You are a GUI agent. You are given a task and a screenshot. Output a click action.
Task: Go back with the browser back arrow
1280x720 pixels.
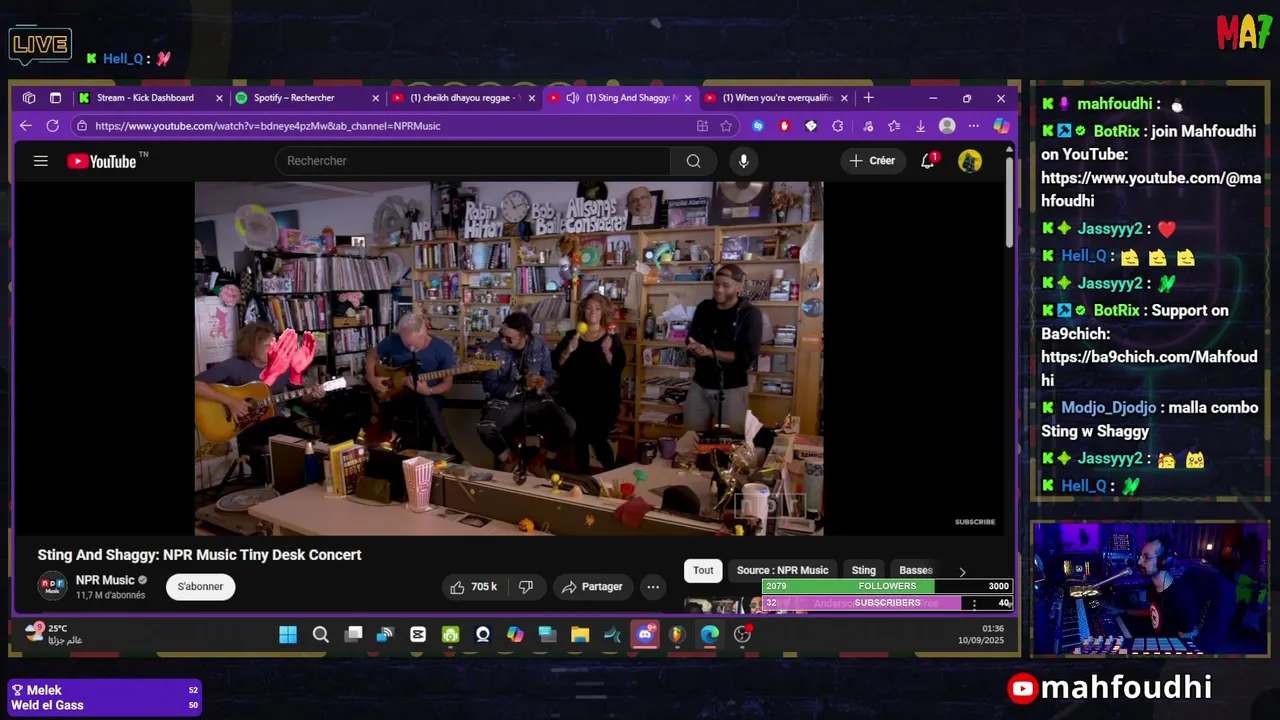[26, 126]
